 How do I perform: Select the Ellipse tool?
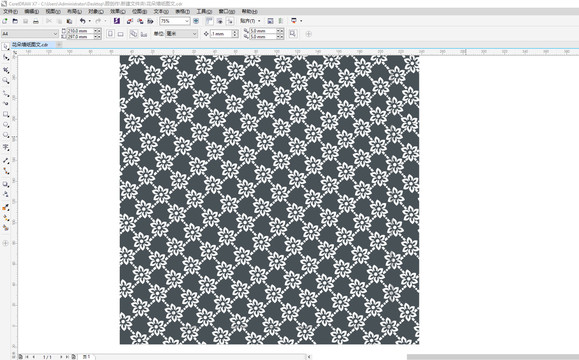[x=6, y=125]
